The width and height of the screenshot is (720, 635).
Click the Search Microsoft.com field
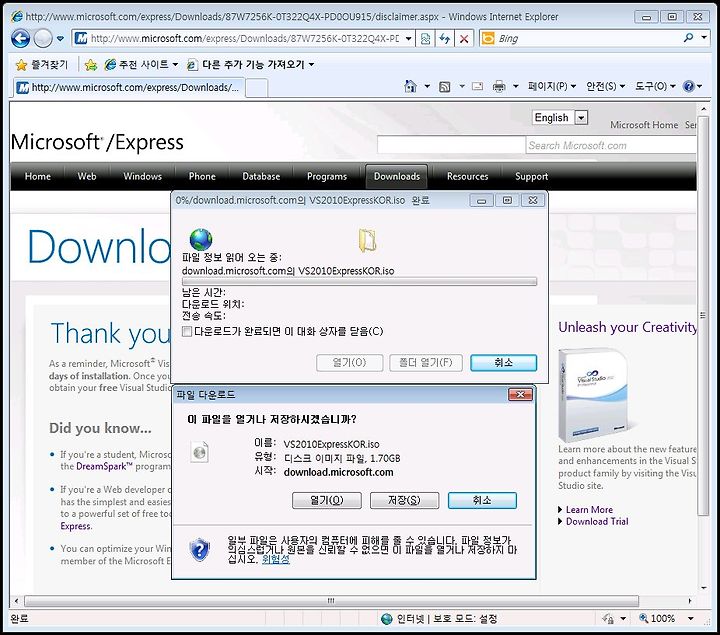click(x=611, y=146)
